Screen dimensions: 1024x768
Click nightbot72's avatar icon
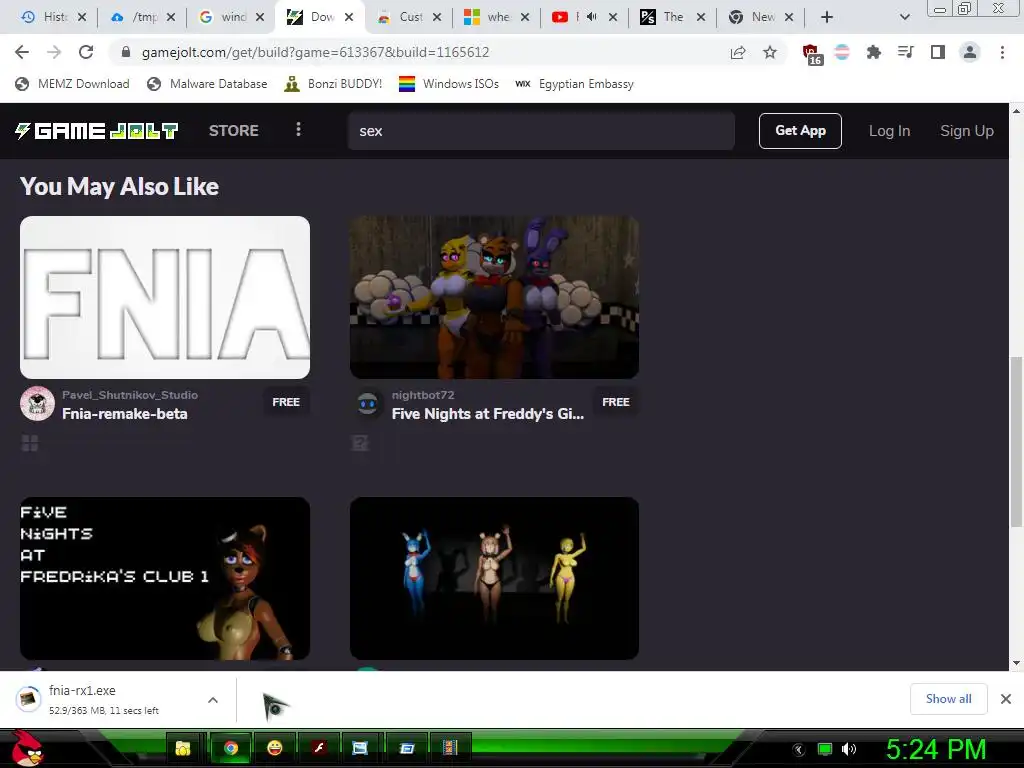coord(367,404)
